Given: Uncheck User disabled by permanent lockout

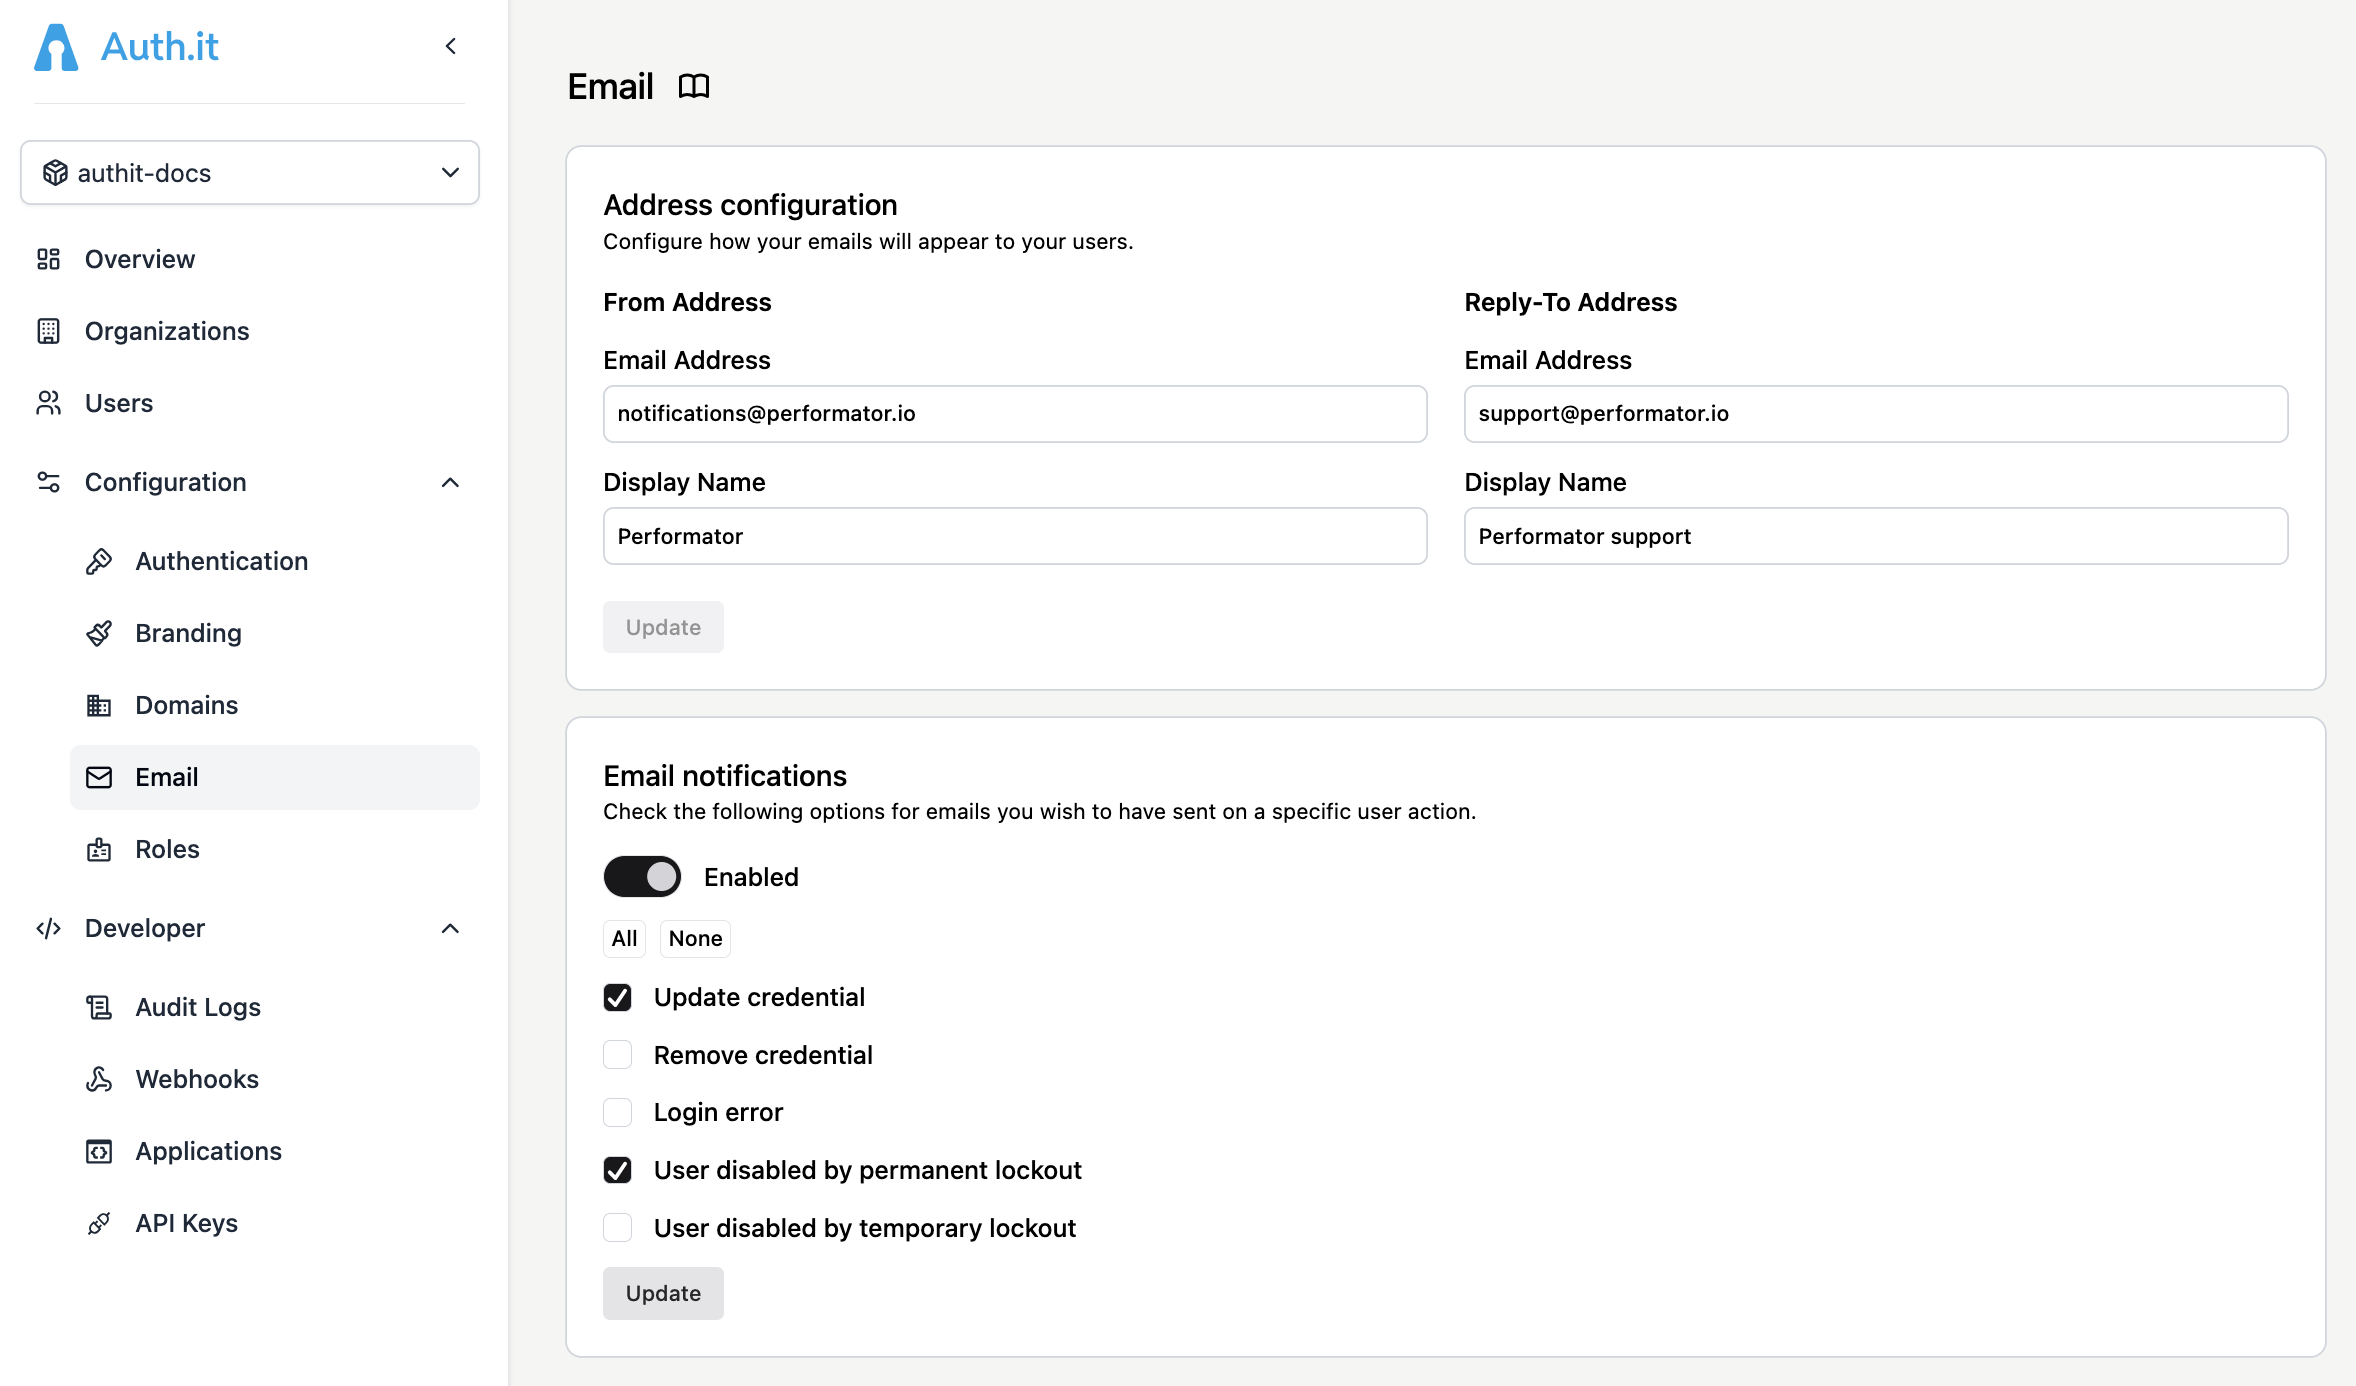Looking at the screenshot, I should pos(617,1169).
